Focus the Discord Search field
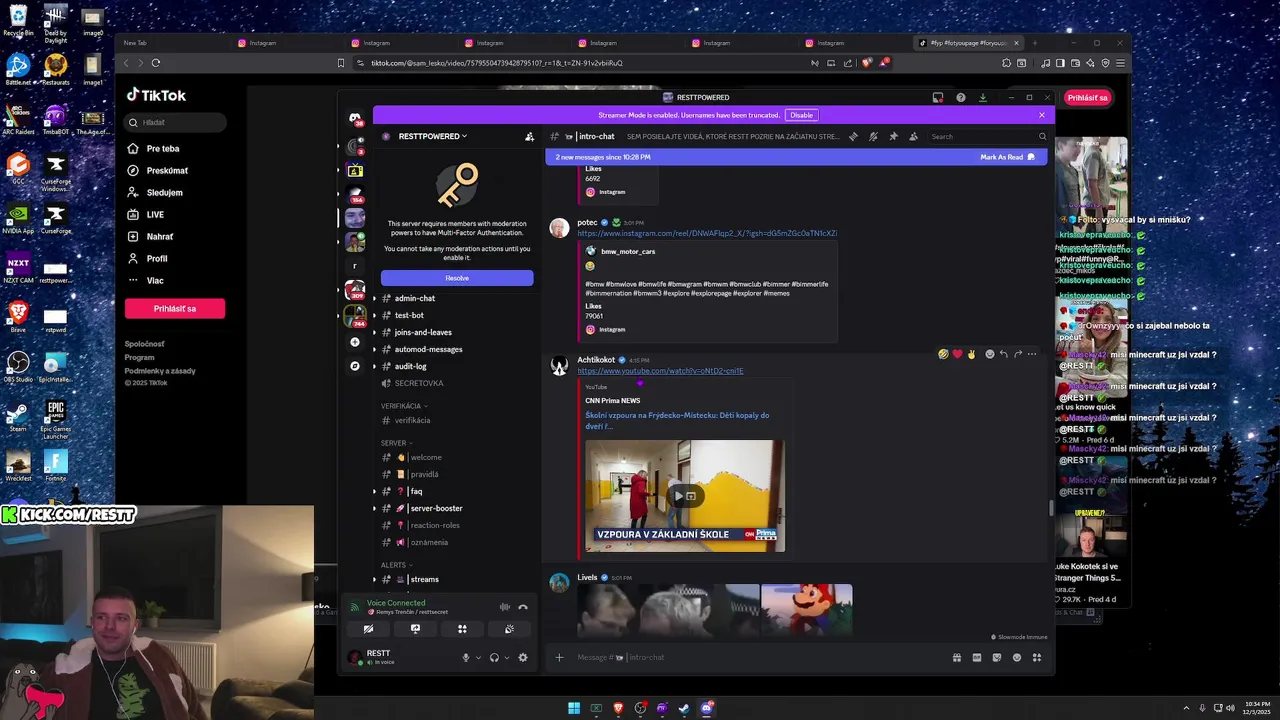1280x720 pixels. point(987,136)
